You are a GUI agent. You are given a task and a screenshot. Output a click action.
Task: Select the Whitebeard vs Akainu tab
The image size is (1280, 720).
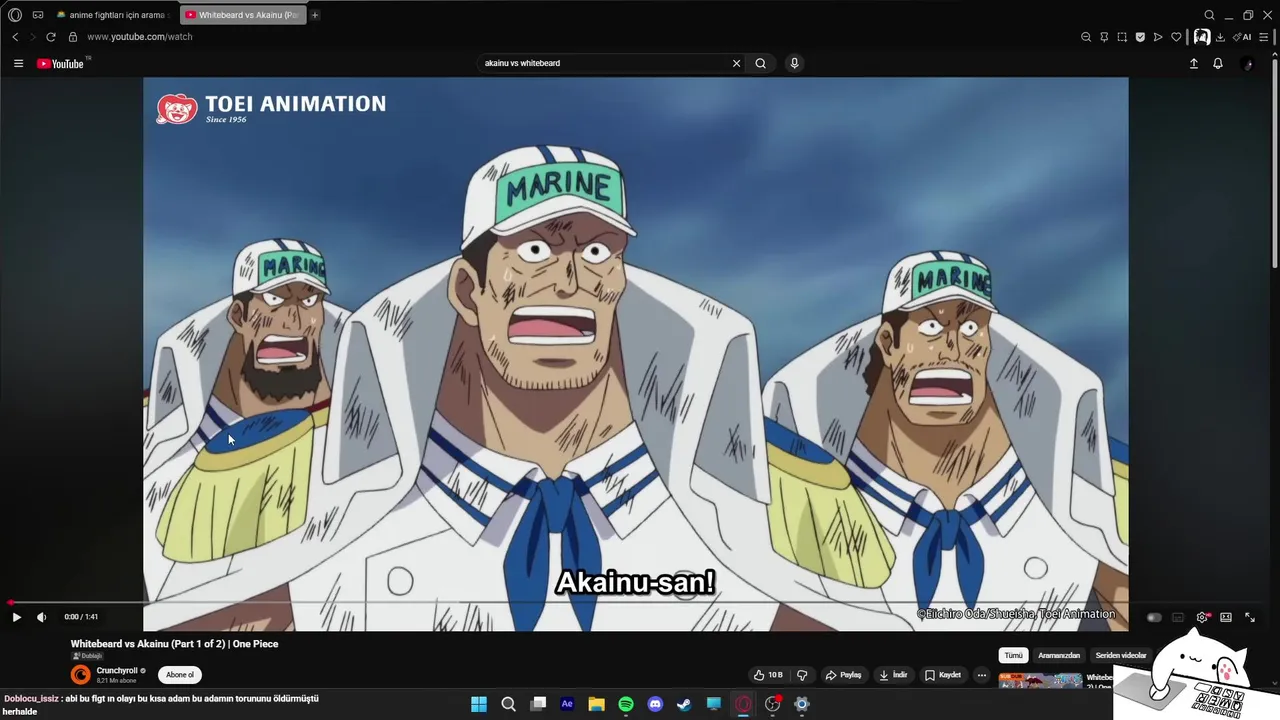[242, 15]
